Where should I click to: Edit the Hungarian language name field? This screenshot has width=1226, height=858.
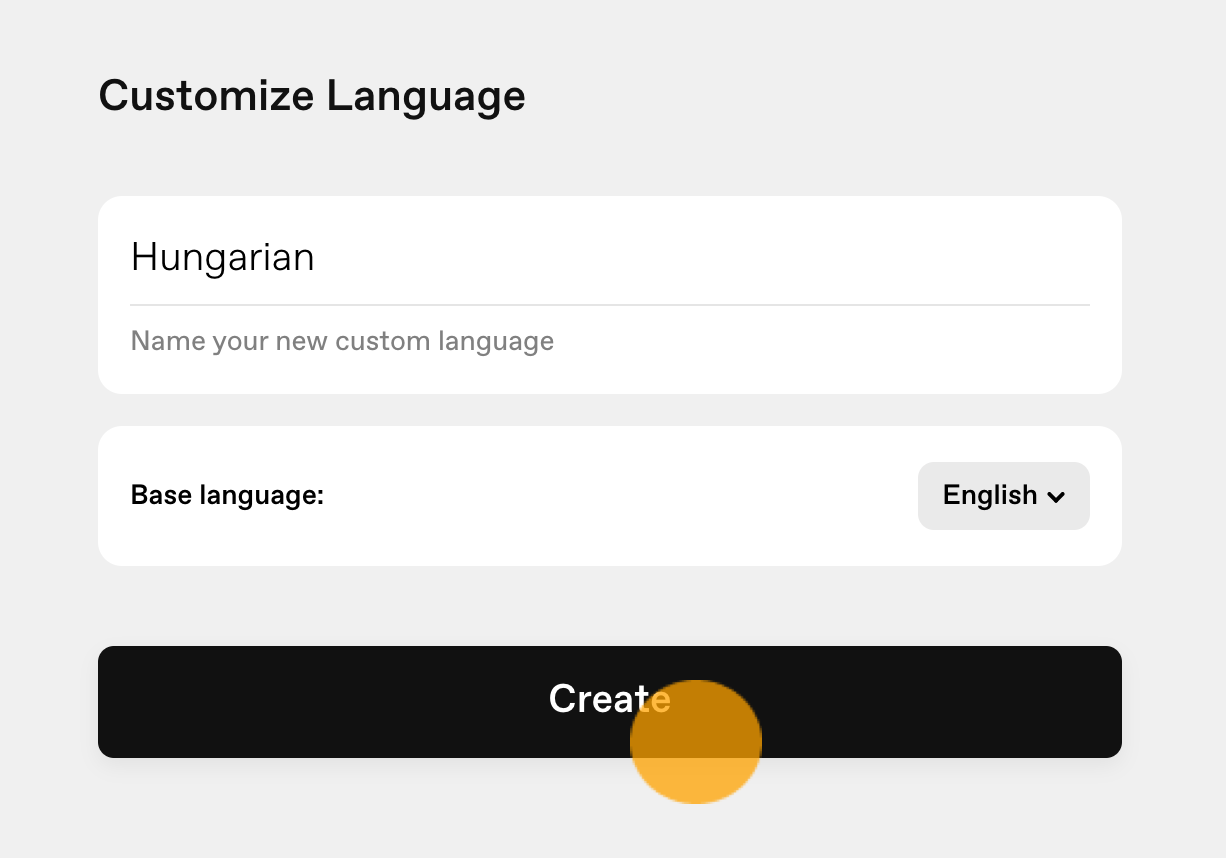(609, 258)
